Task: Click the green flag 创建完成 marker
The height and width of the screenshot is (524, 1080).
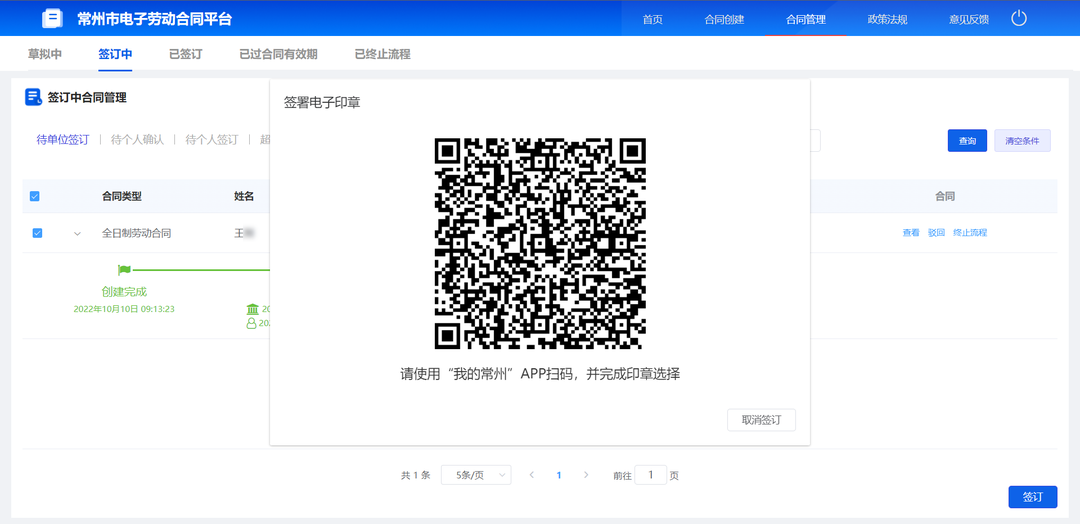Action: pos(124,270)
